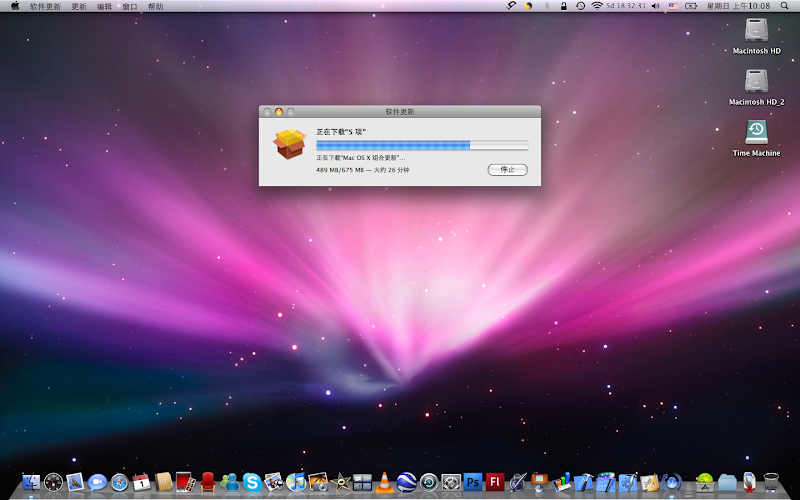
Task: Minimize the 软件更新 window
Action: 279,111
